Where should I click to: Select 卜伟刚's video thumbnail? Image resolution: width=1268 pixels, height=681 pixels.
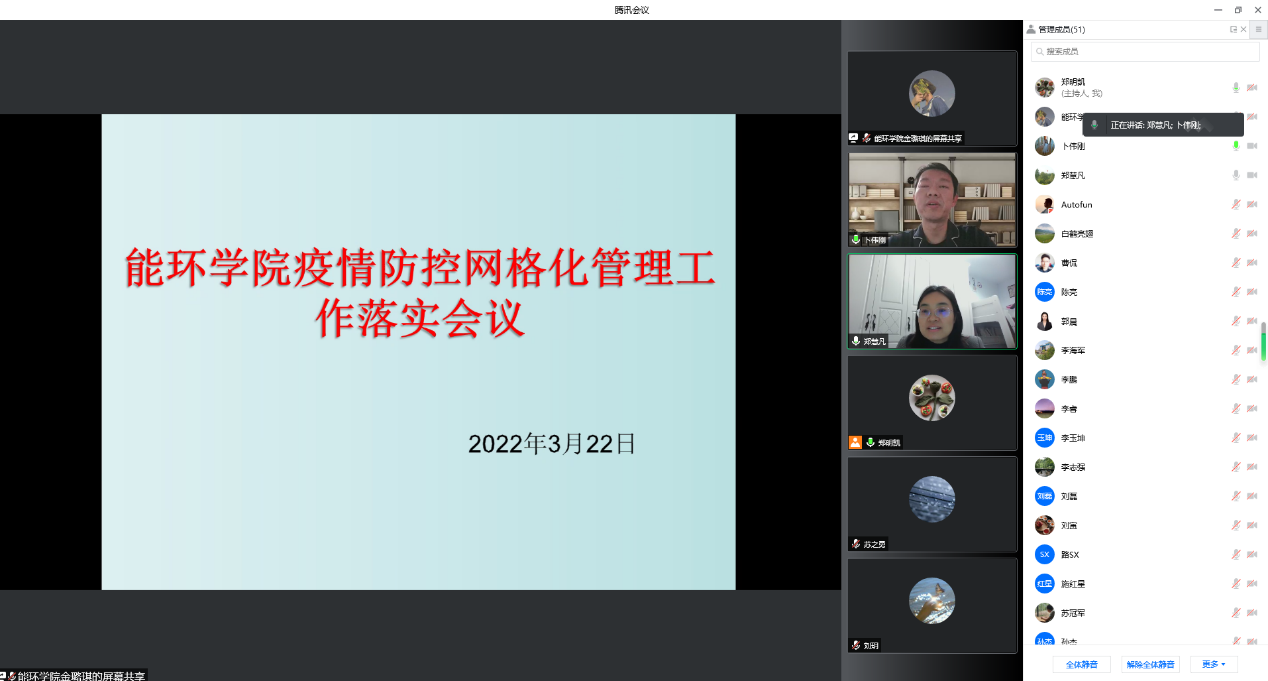pyautogui.click(x=932, y=199)
